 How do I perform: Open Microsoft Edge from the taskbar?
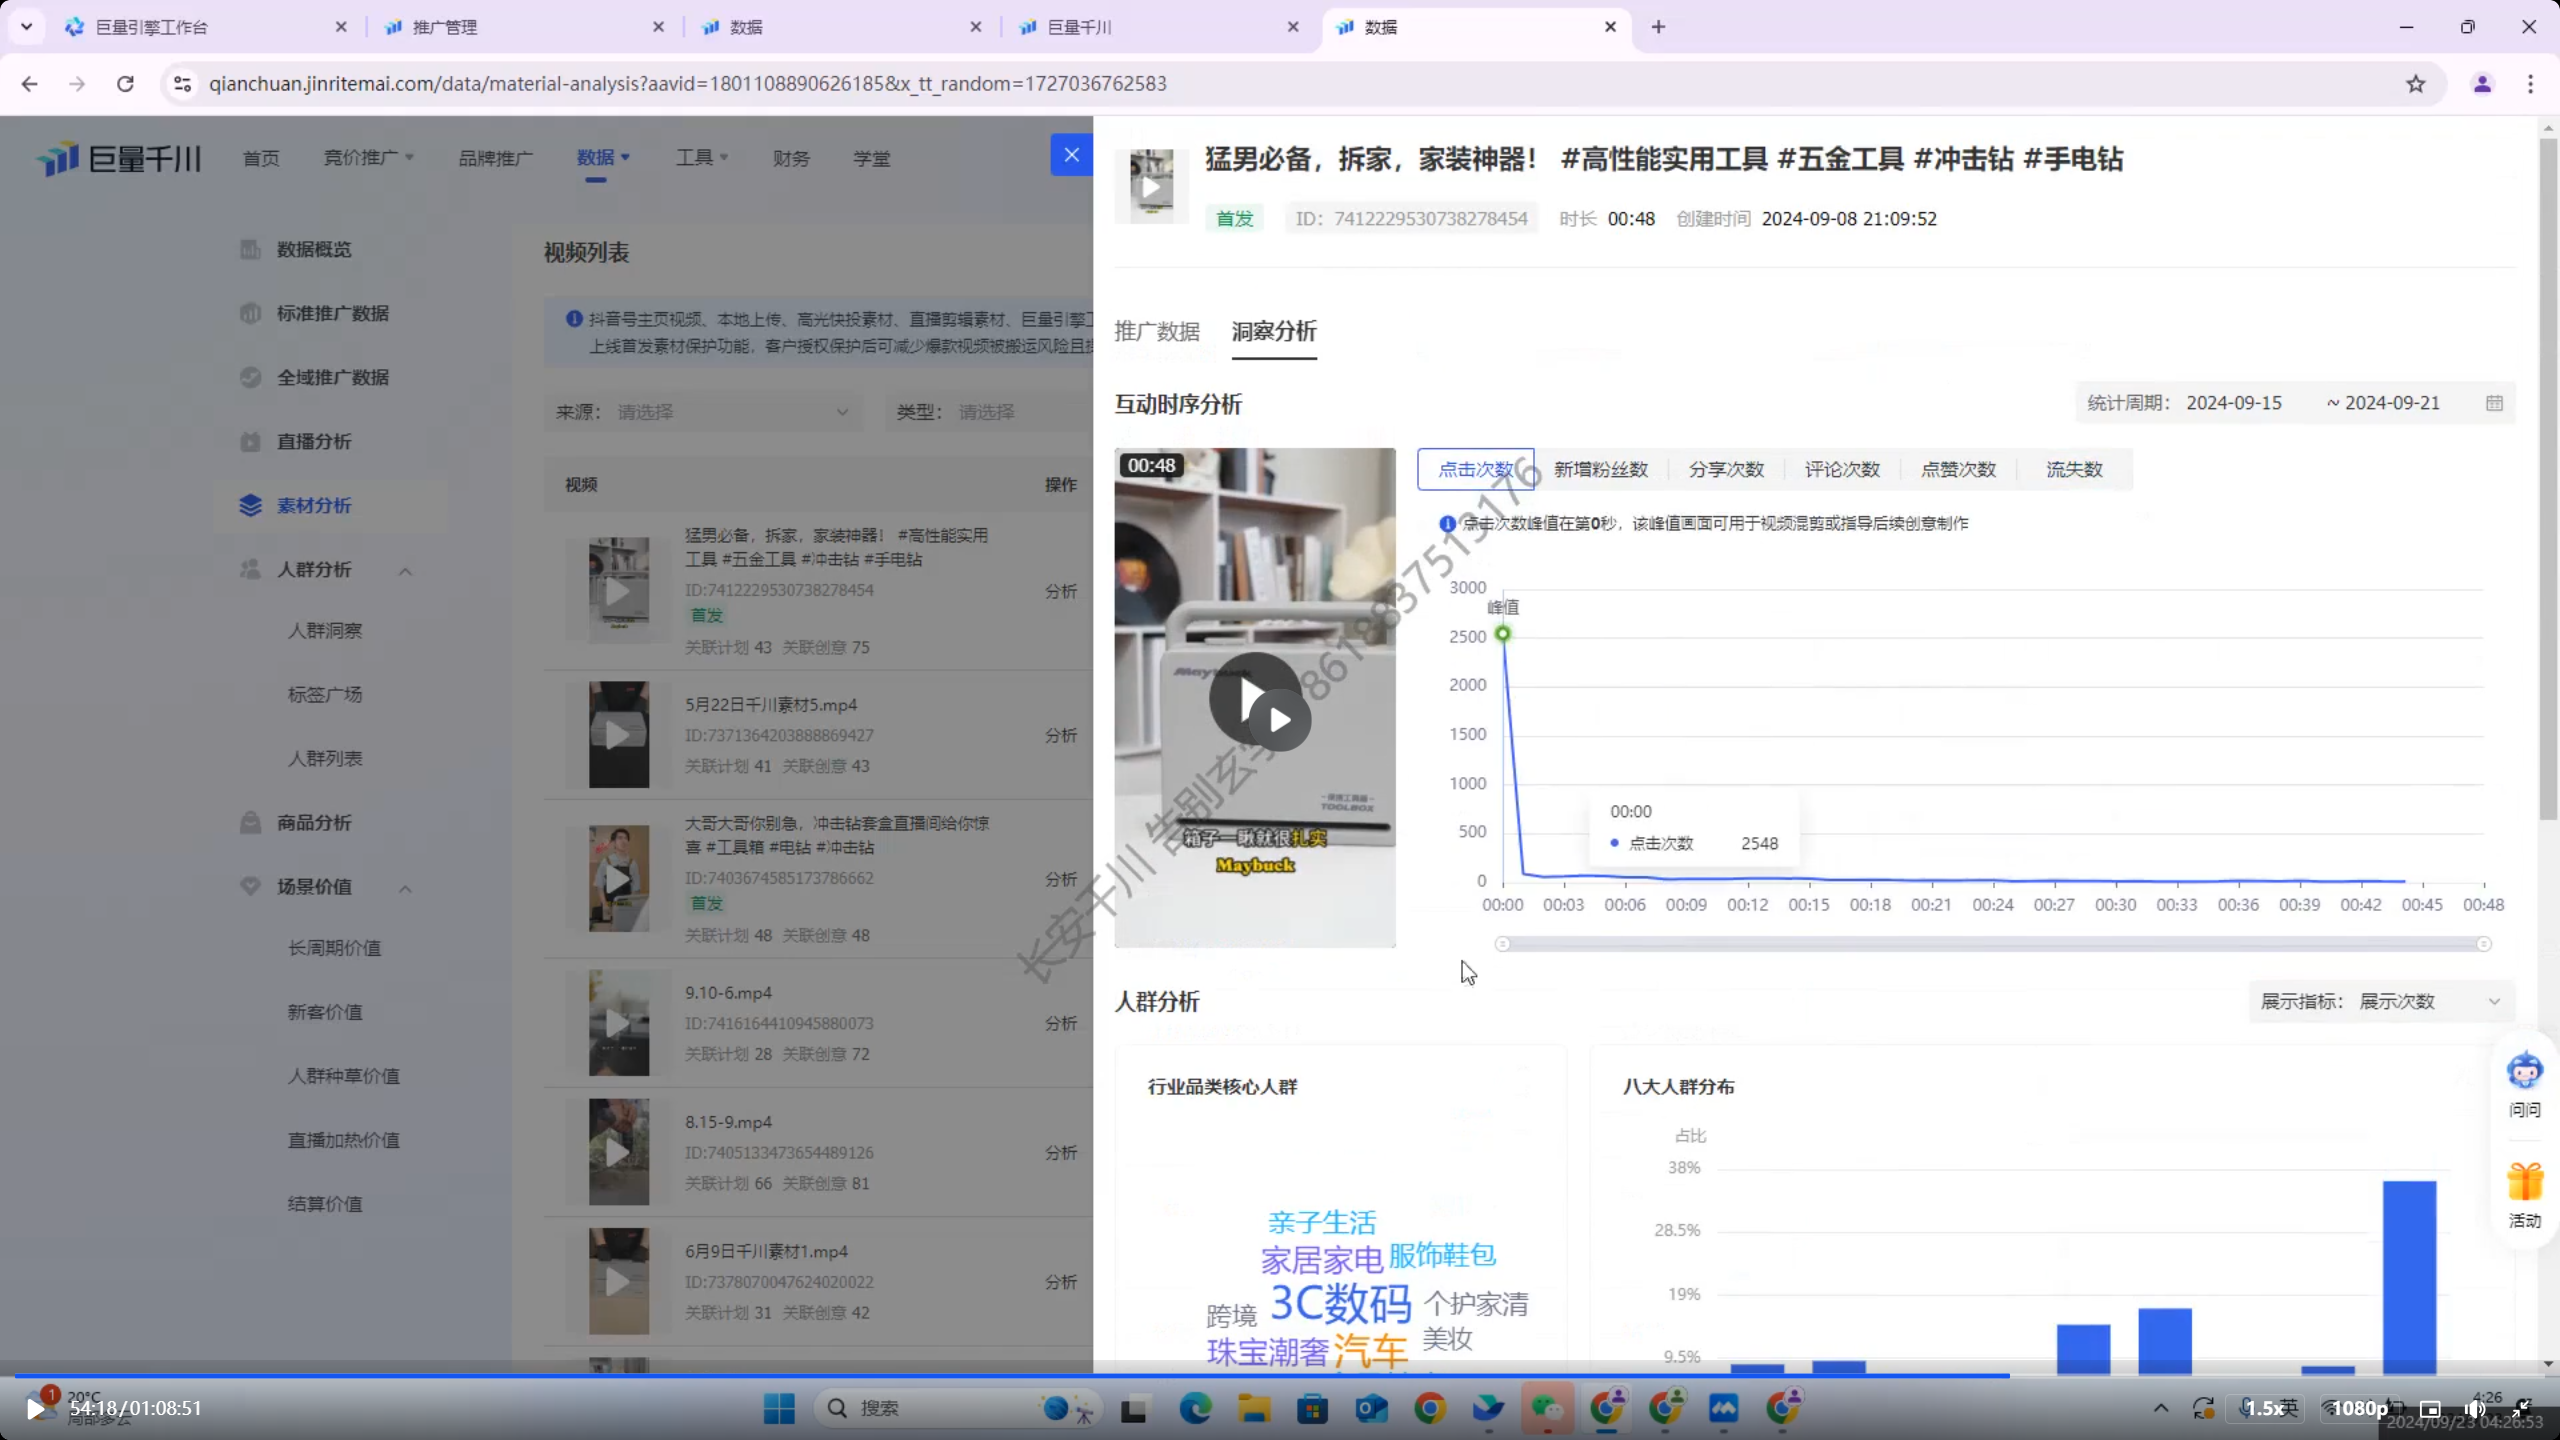point(1194,1408)
